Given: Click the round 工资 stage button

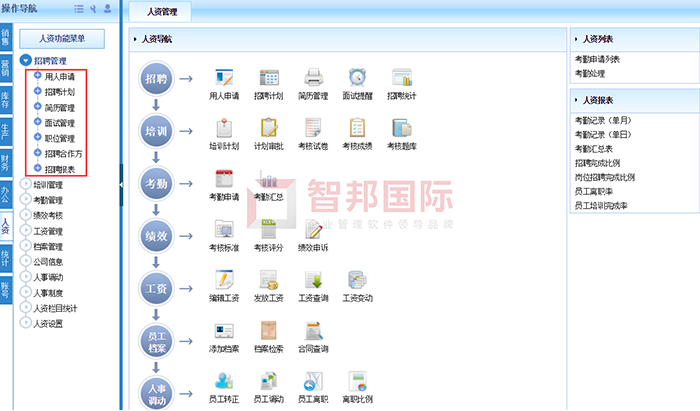Looking at the screenshot, I should tap(156, 288).
